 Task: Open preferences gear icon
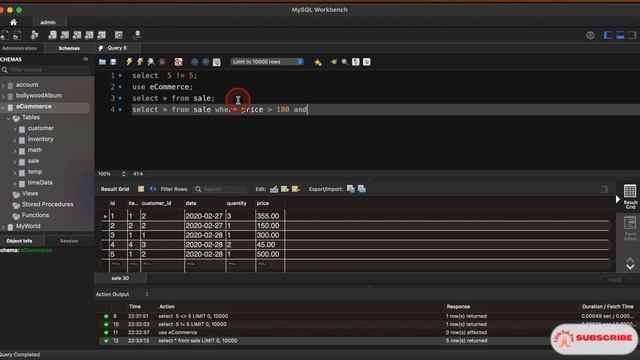click(x=590, y=36)
